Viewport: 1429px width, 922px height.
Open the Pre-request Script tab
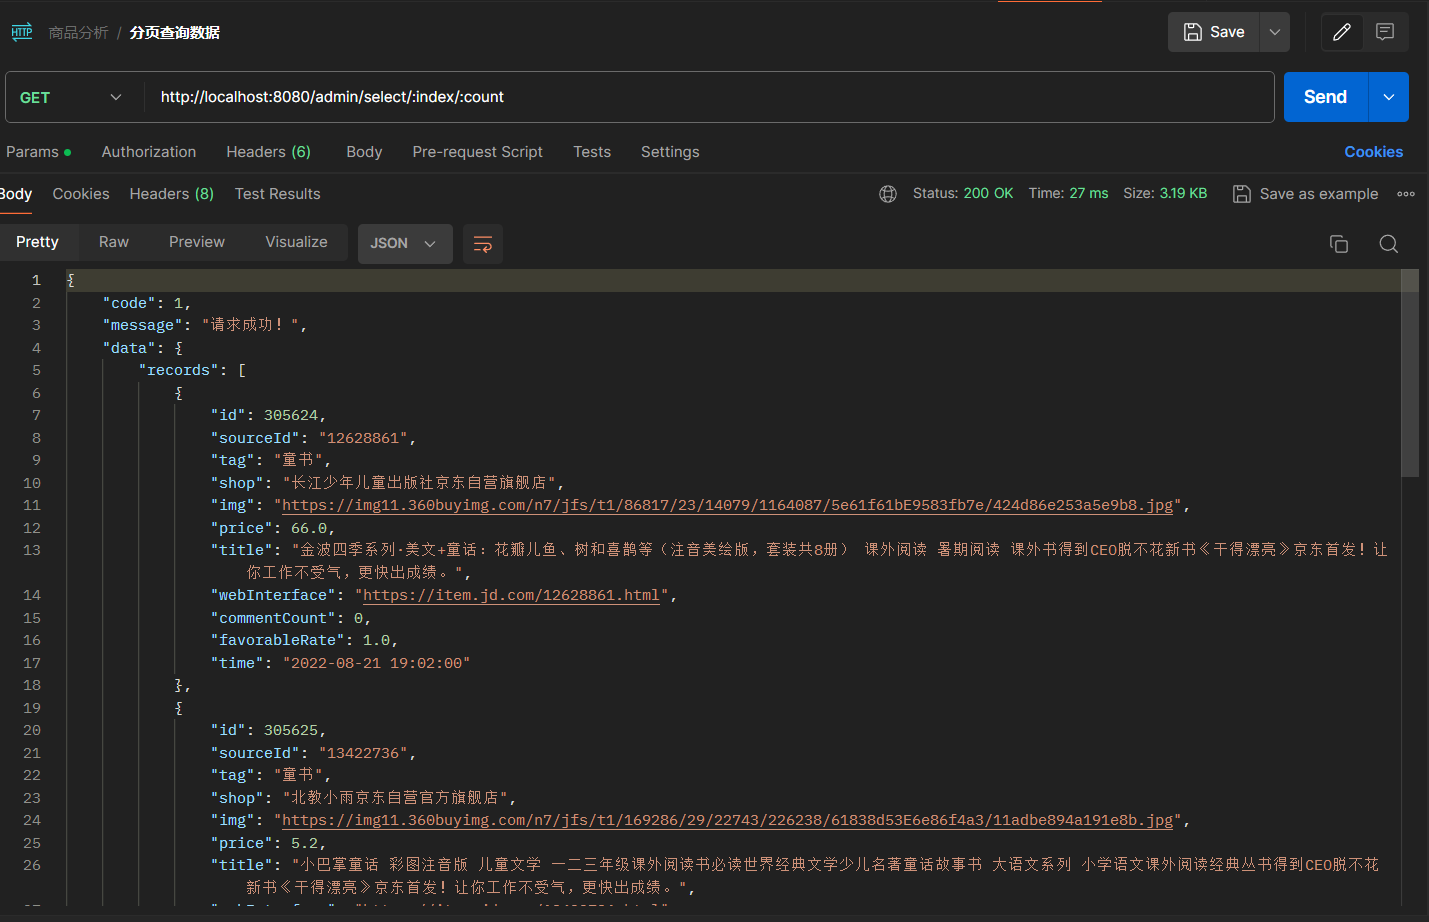(477, 152)
